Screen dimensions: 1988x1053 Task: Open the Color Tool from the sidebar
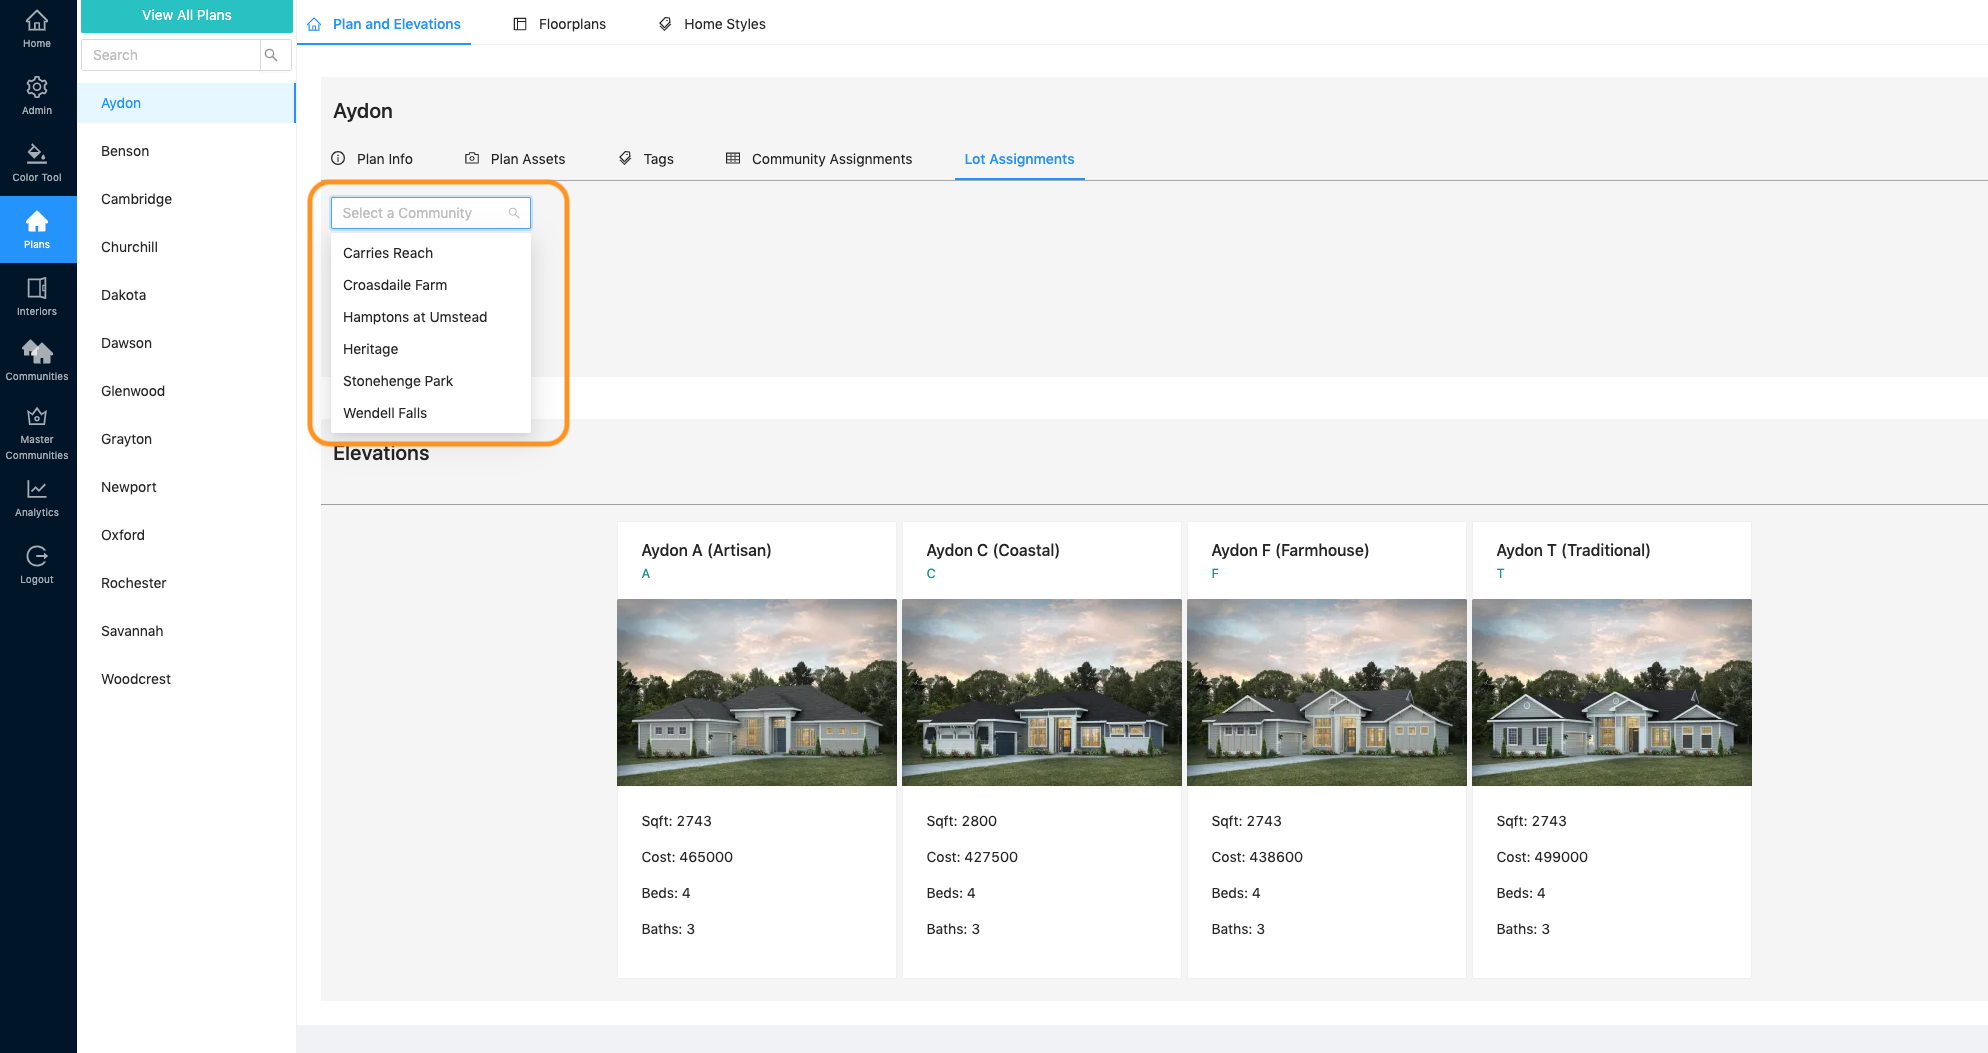pos(37,160)
